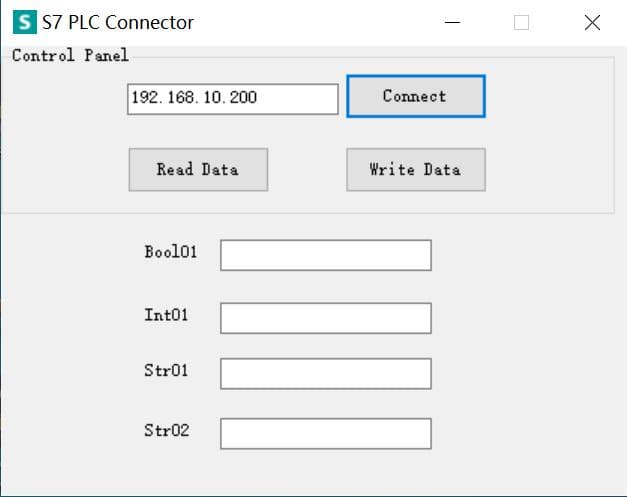Viewport: 627px width, 497px height.
Task: Click the Read Data button
Action: (x=198, y=170)
